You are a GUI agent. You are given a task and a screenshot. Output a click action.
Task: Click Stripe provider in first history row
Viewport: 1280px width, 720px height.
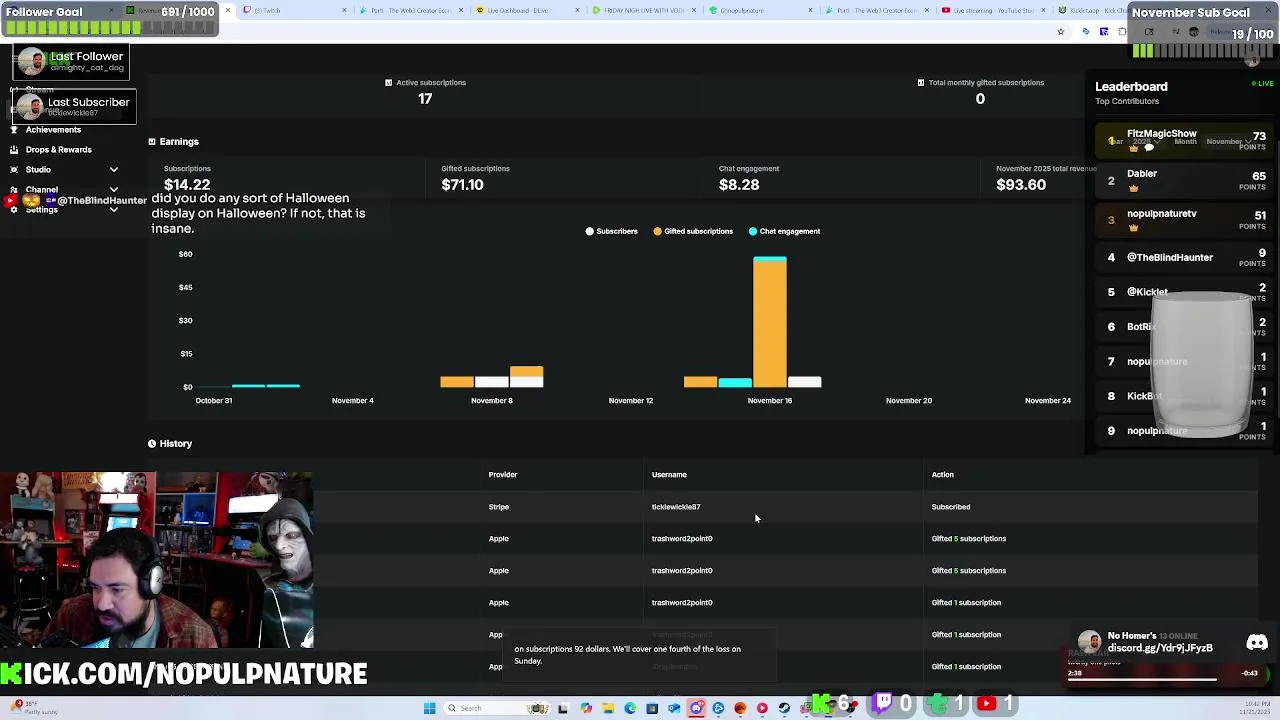point(499,507)
